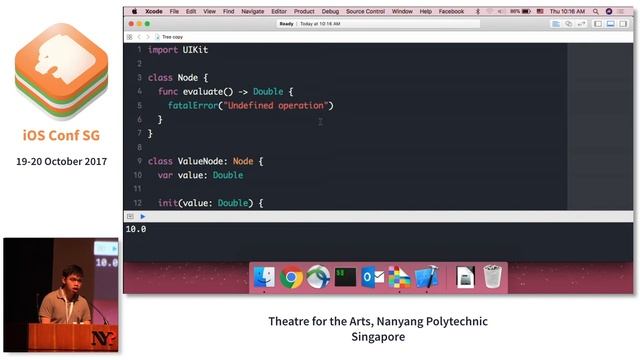This screenshot has height=360, width=640.
Task: Open the Debug menu
Action: point(330,11)
